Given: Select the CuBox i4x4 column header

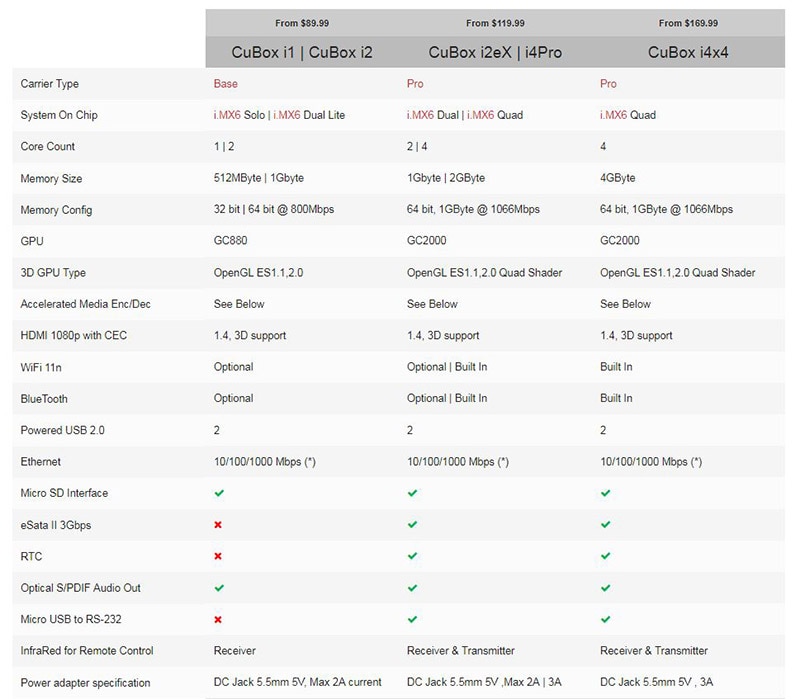Looking at the screenshot, I should pyautogui.click(x=687, y=52).
